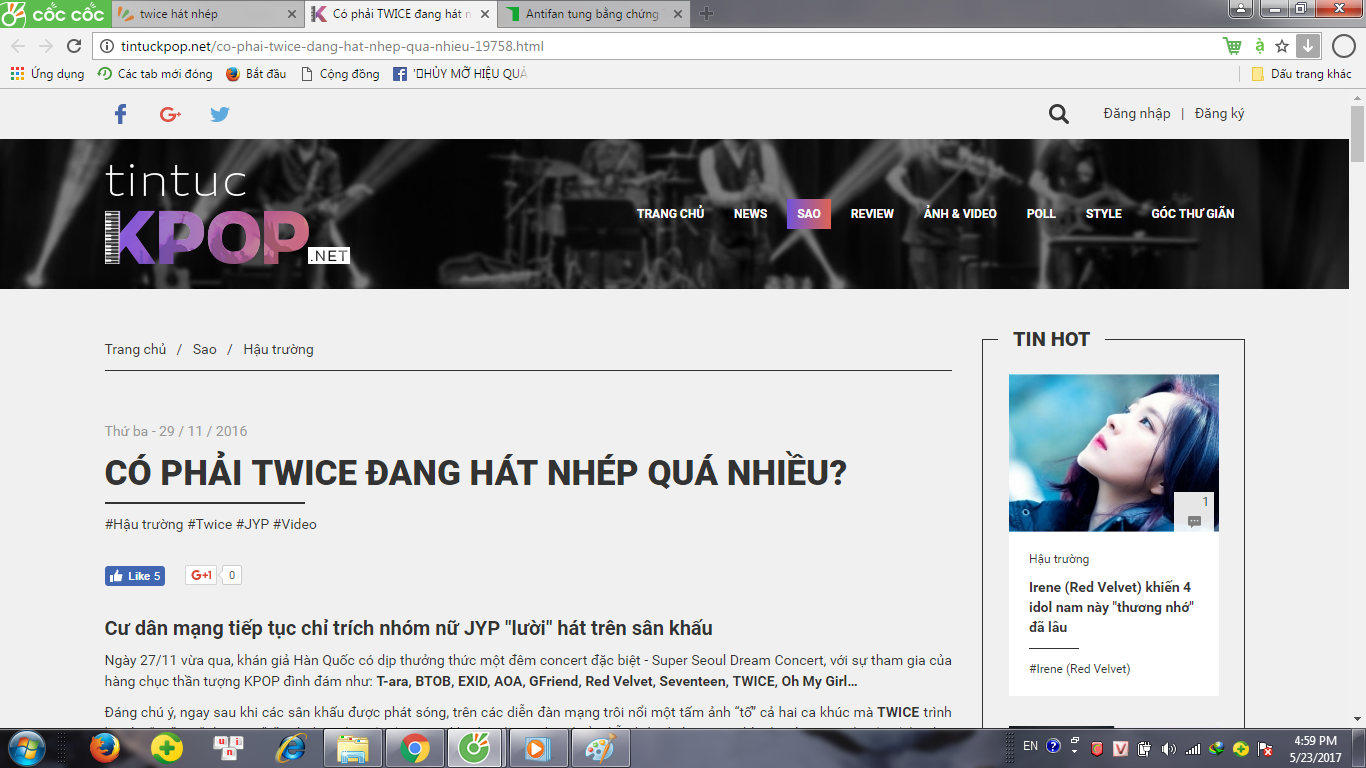The height and width of the screenshot is (768, 1366).
Task: Open Internet Explorer from taskbar
Action: [291, 748]
